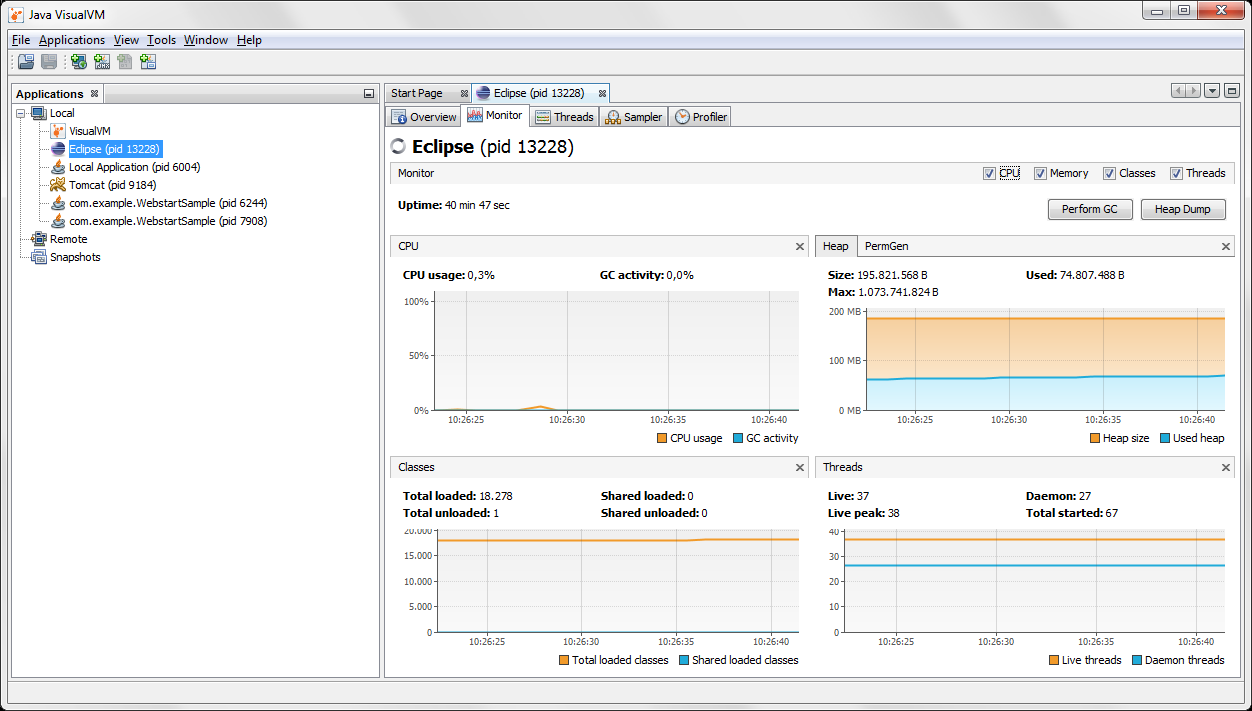The width and height of the screenshot is (1252, 711).
Task: Click the orange Heap size legend swatch
Action: (x=1095, y=438)
